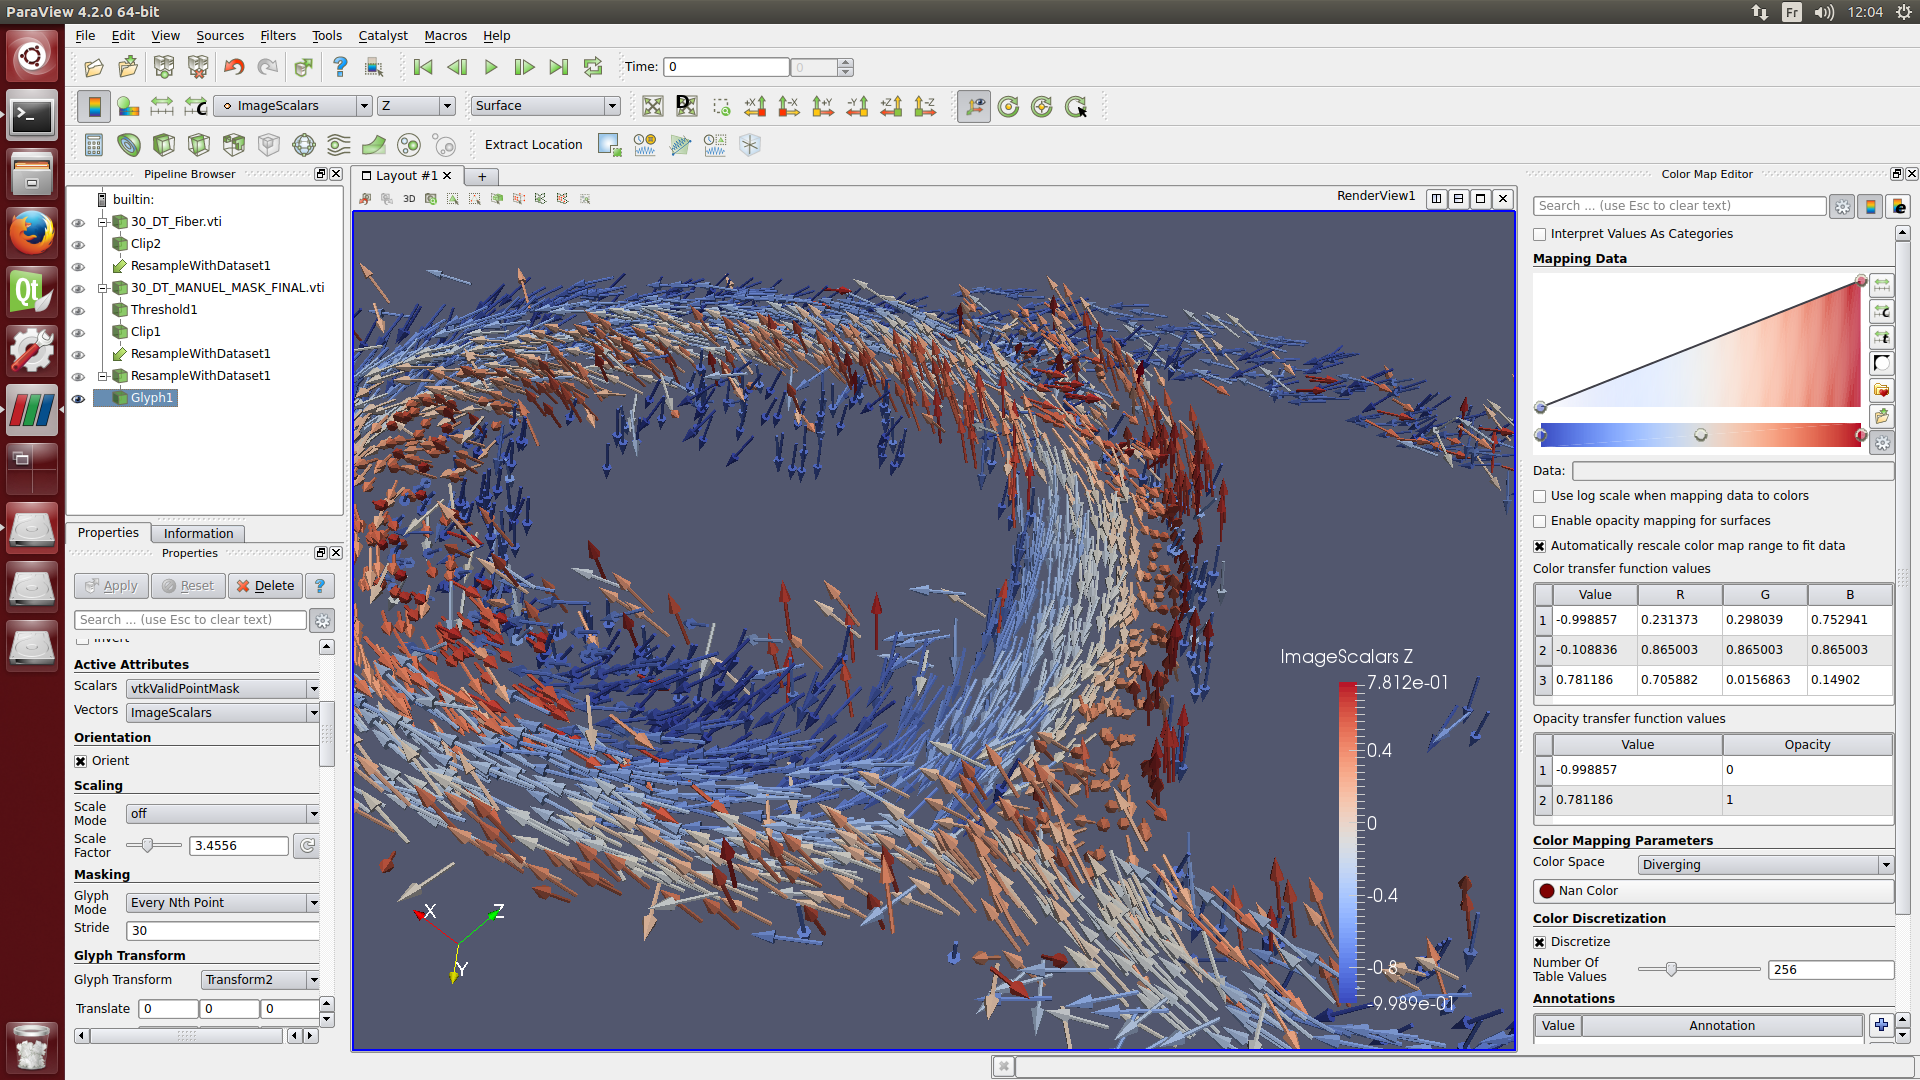Click the Save Data toolbar icon
1920x1080 pixels.
click(128, 67)
